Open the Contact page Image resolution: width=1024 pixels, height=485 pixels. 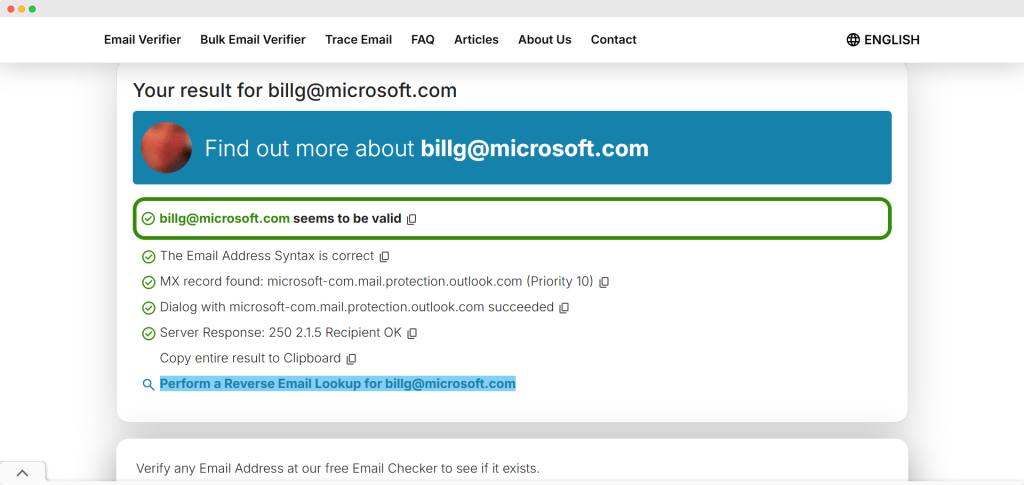(613, 40)
